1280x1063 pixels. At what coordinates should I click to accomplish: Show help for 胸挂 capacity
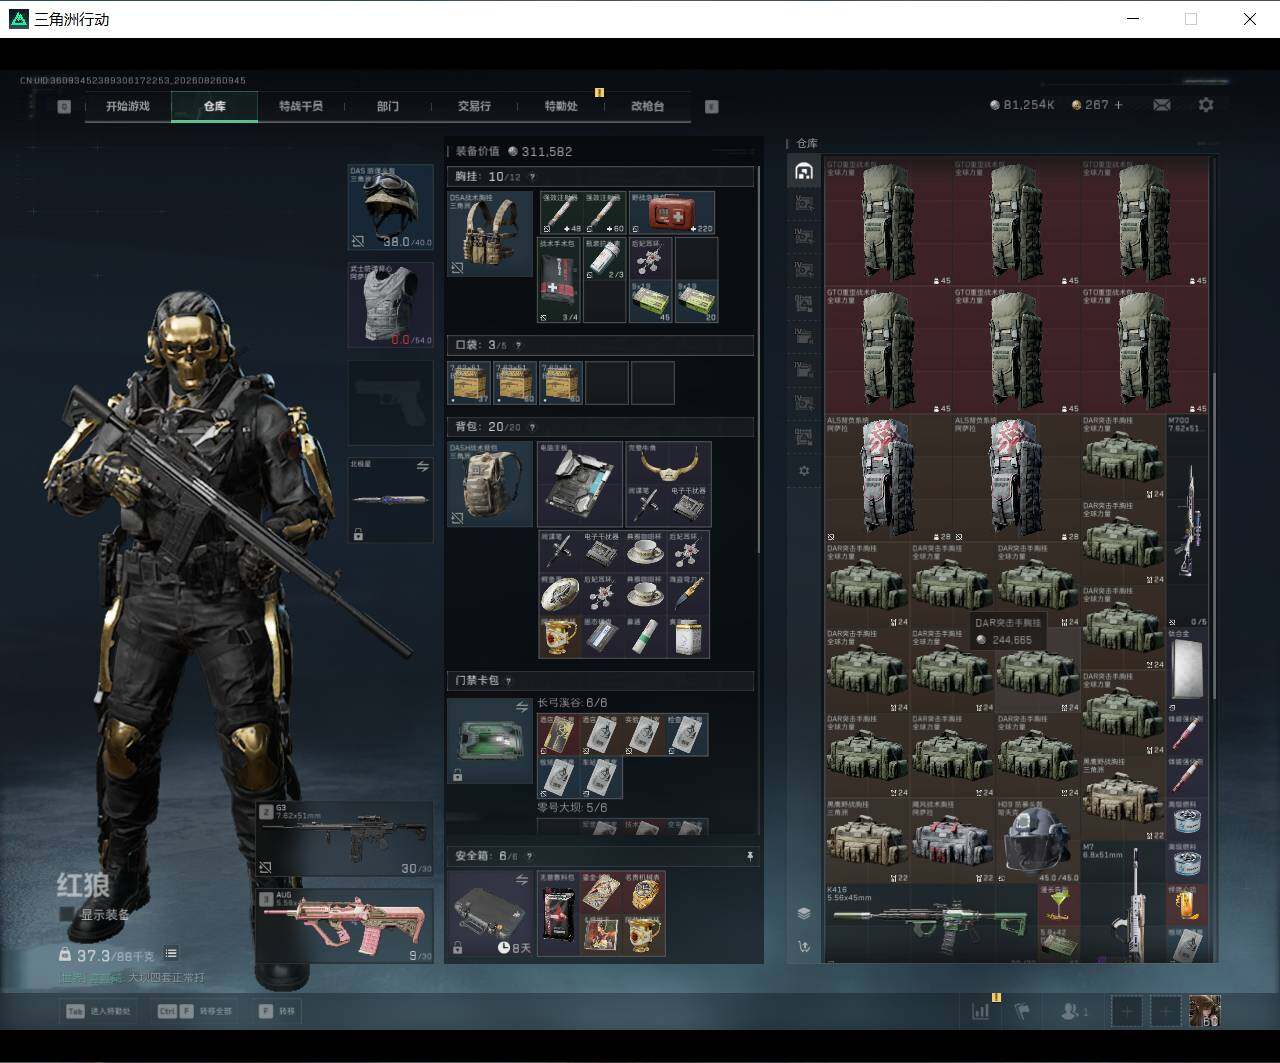[532, 177]
